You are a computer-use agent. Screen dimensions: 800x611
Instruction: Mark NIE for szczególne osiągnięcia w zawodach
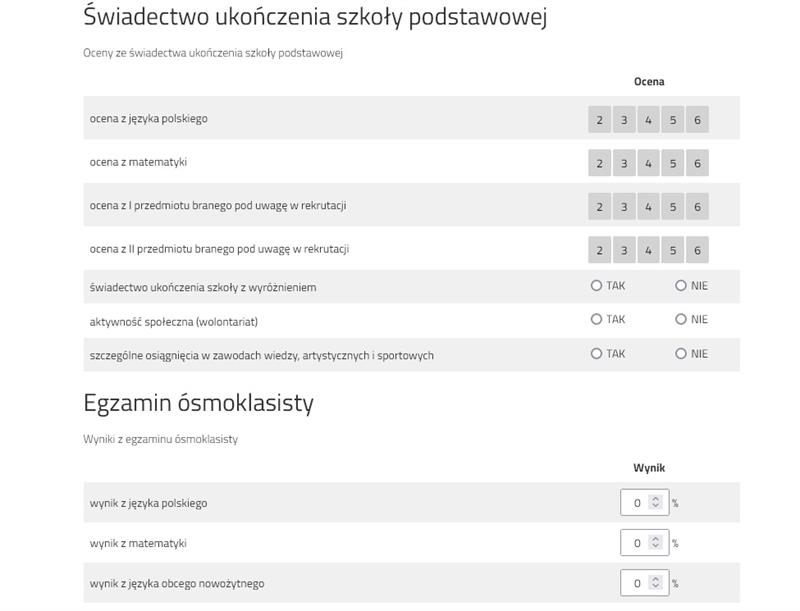click(681, 354)
